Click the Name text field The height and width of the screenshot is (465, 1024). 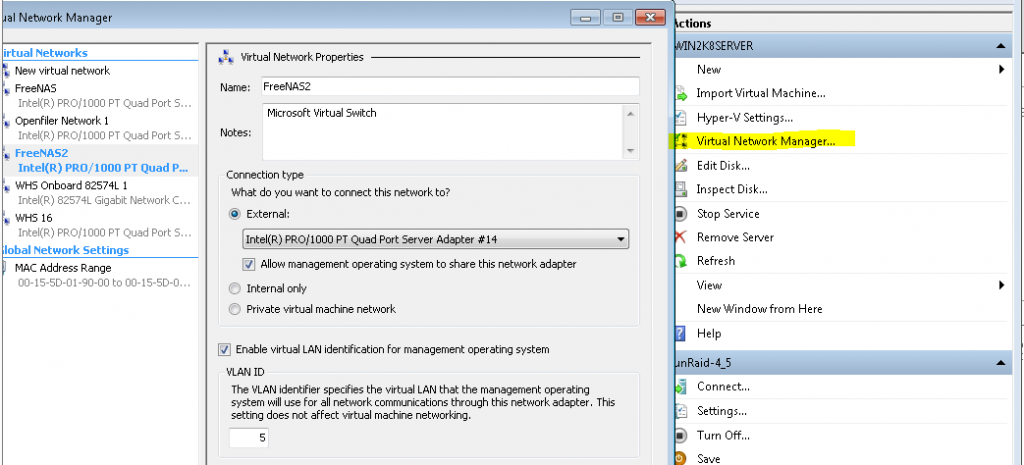click(448, 86)
